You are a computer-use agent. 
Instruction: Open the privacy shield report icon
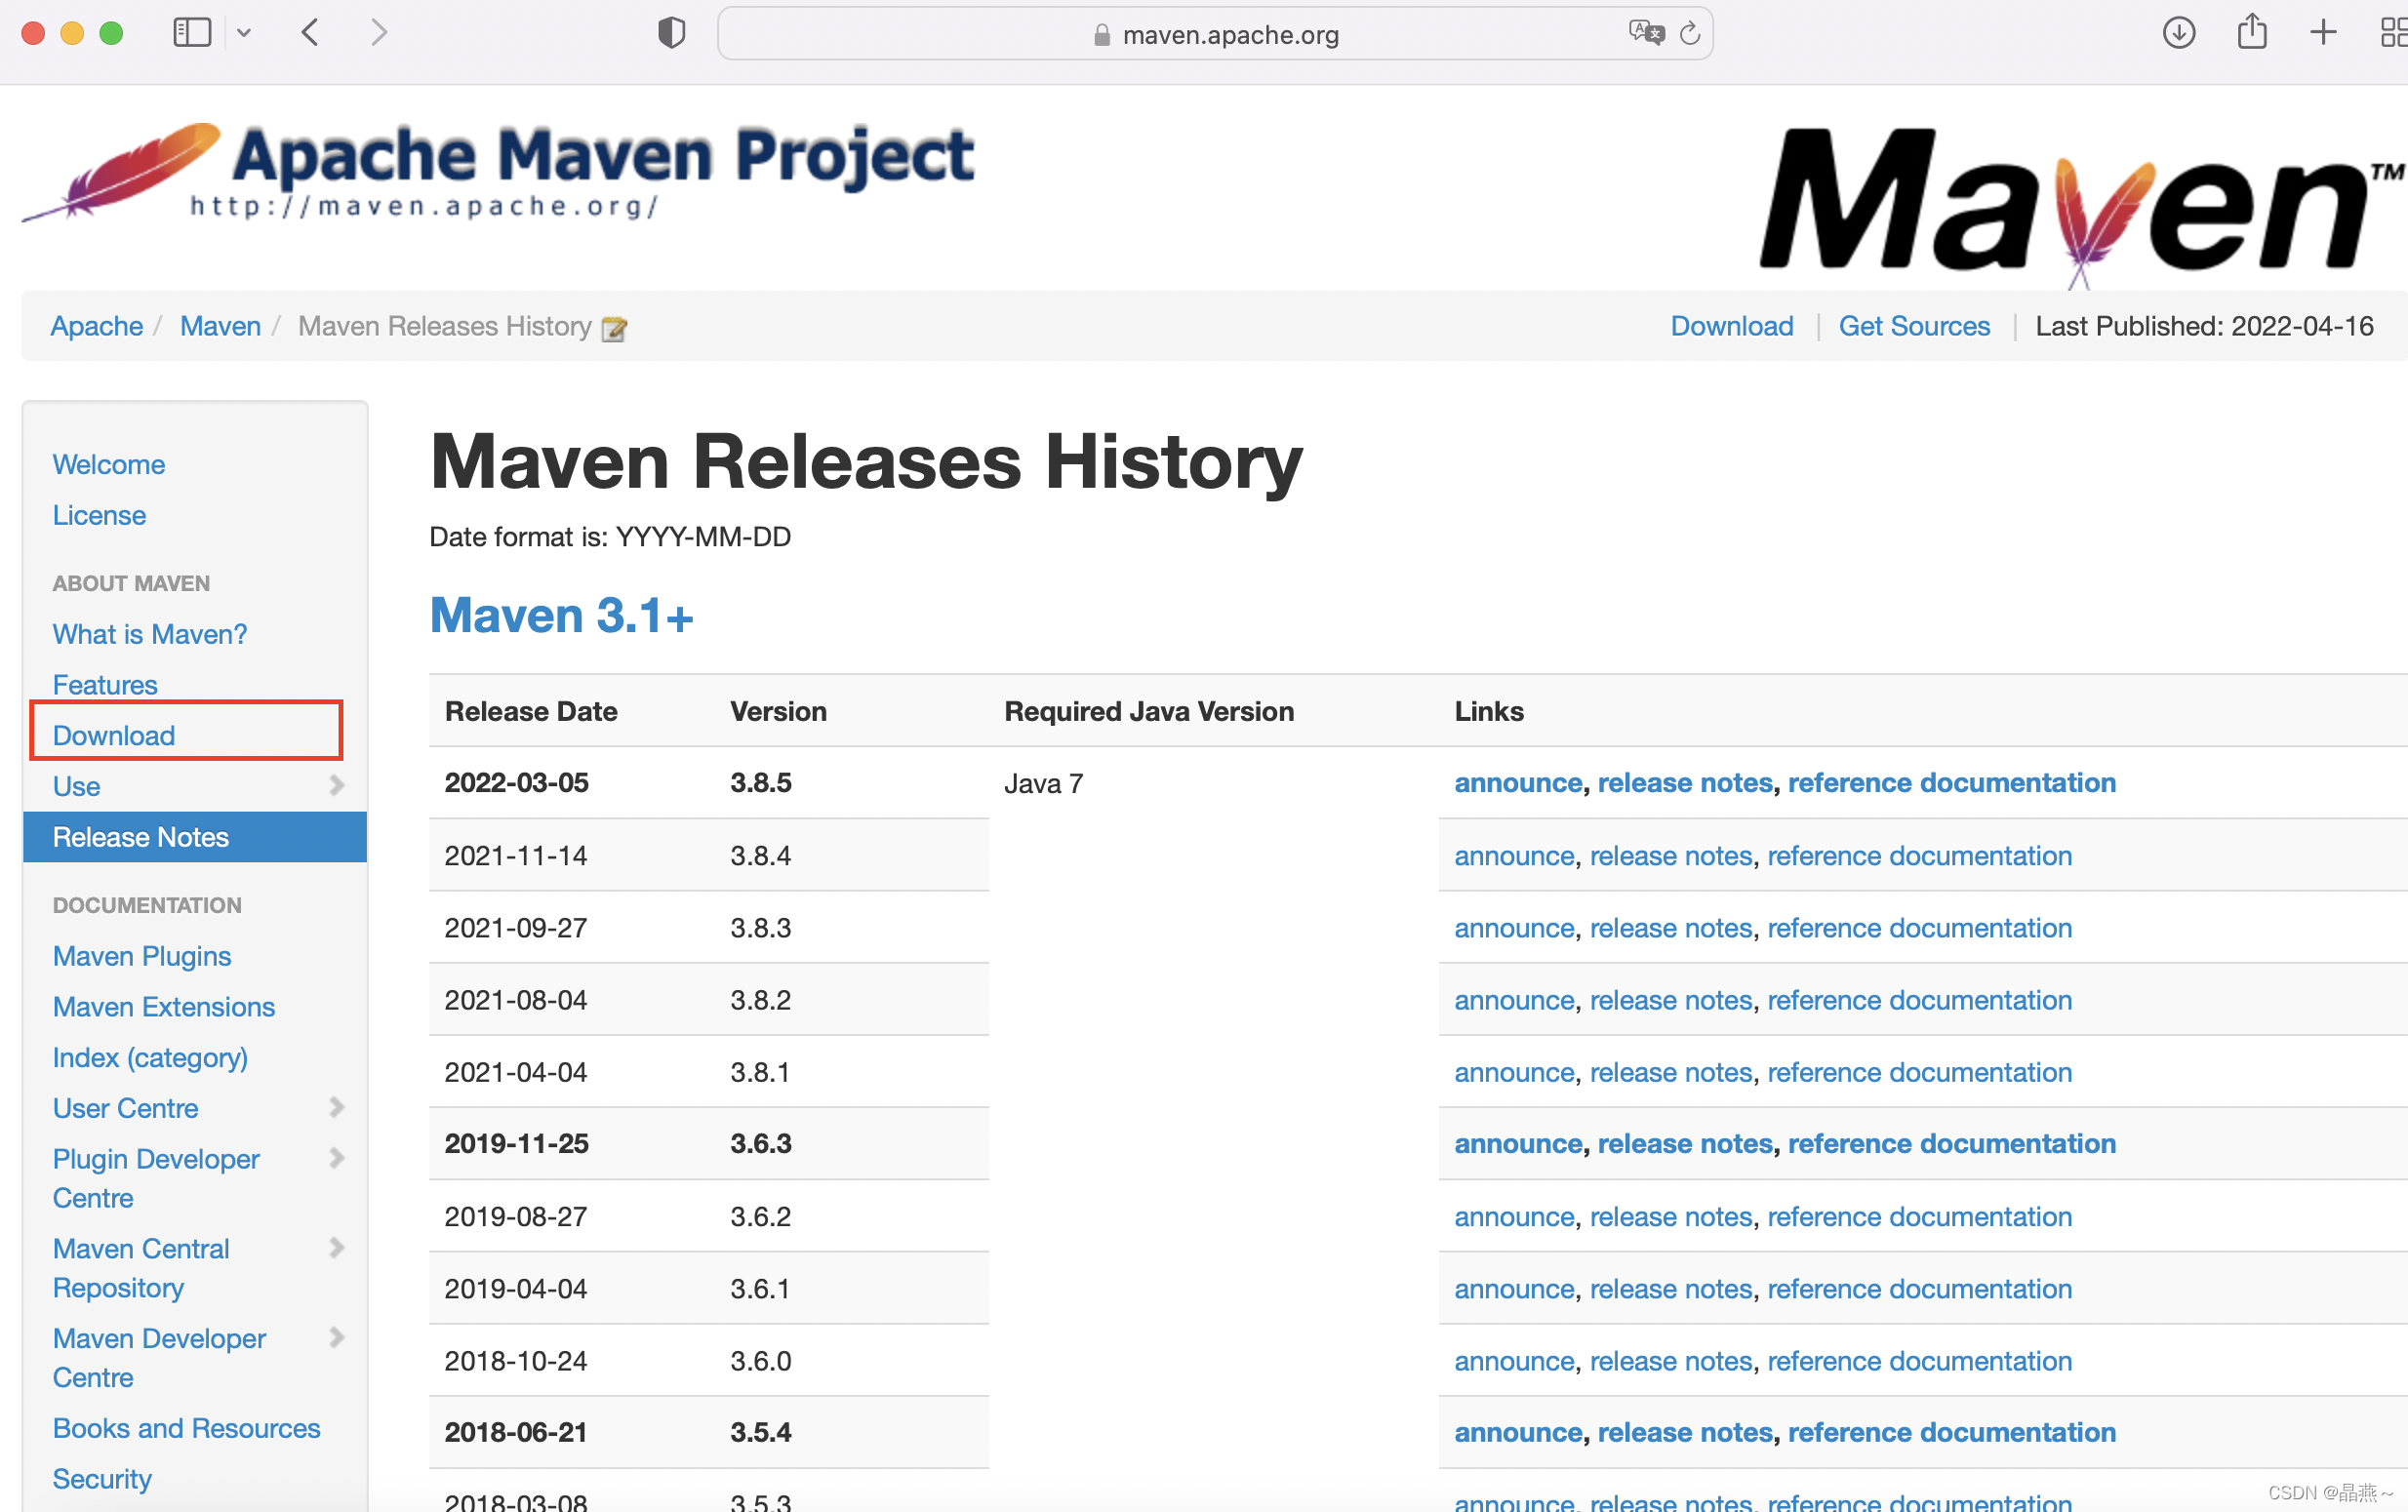671,33
